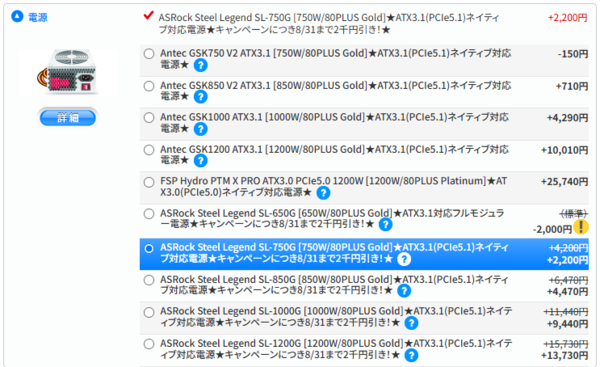Click the +9,440円 discounted price
600x367 pixels.
pos(567,324)
